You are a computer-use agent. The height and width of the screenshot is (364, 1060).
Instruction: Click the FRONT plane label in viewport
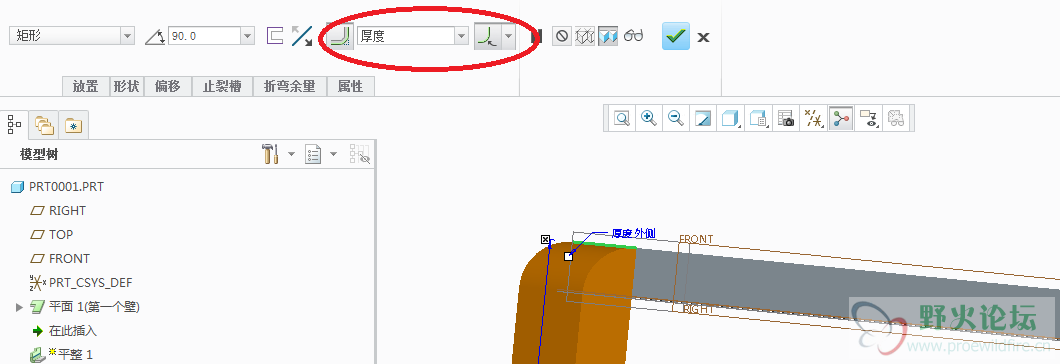pyautogui.click(x=696, y=239)
